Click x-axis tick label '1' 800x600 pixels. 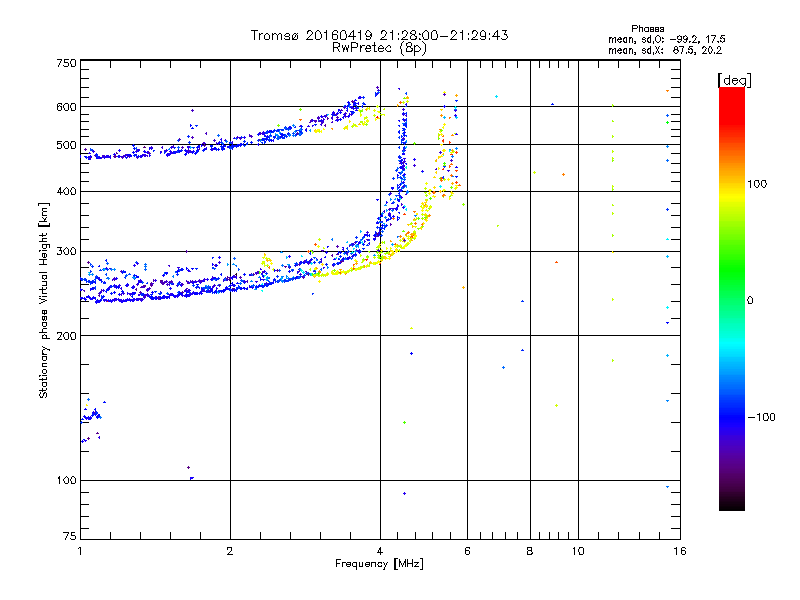coord(80,551)
